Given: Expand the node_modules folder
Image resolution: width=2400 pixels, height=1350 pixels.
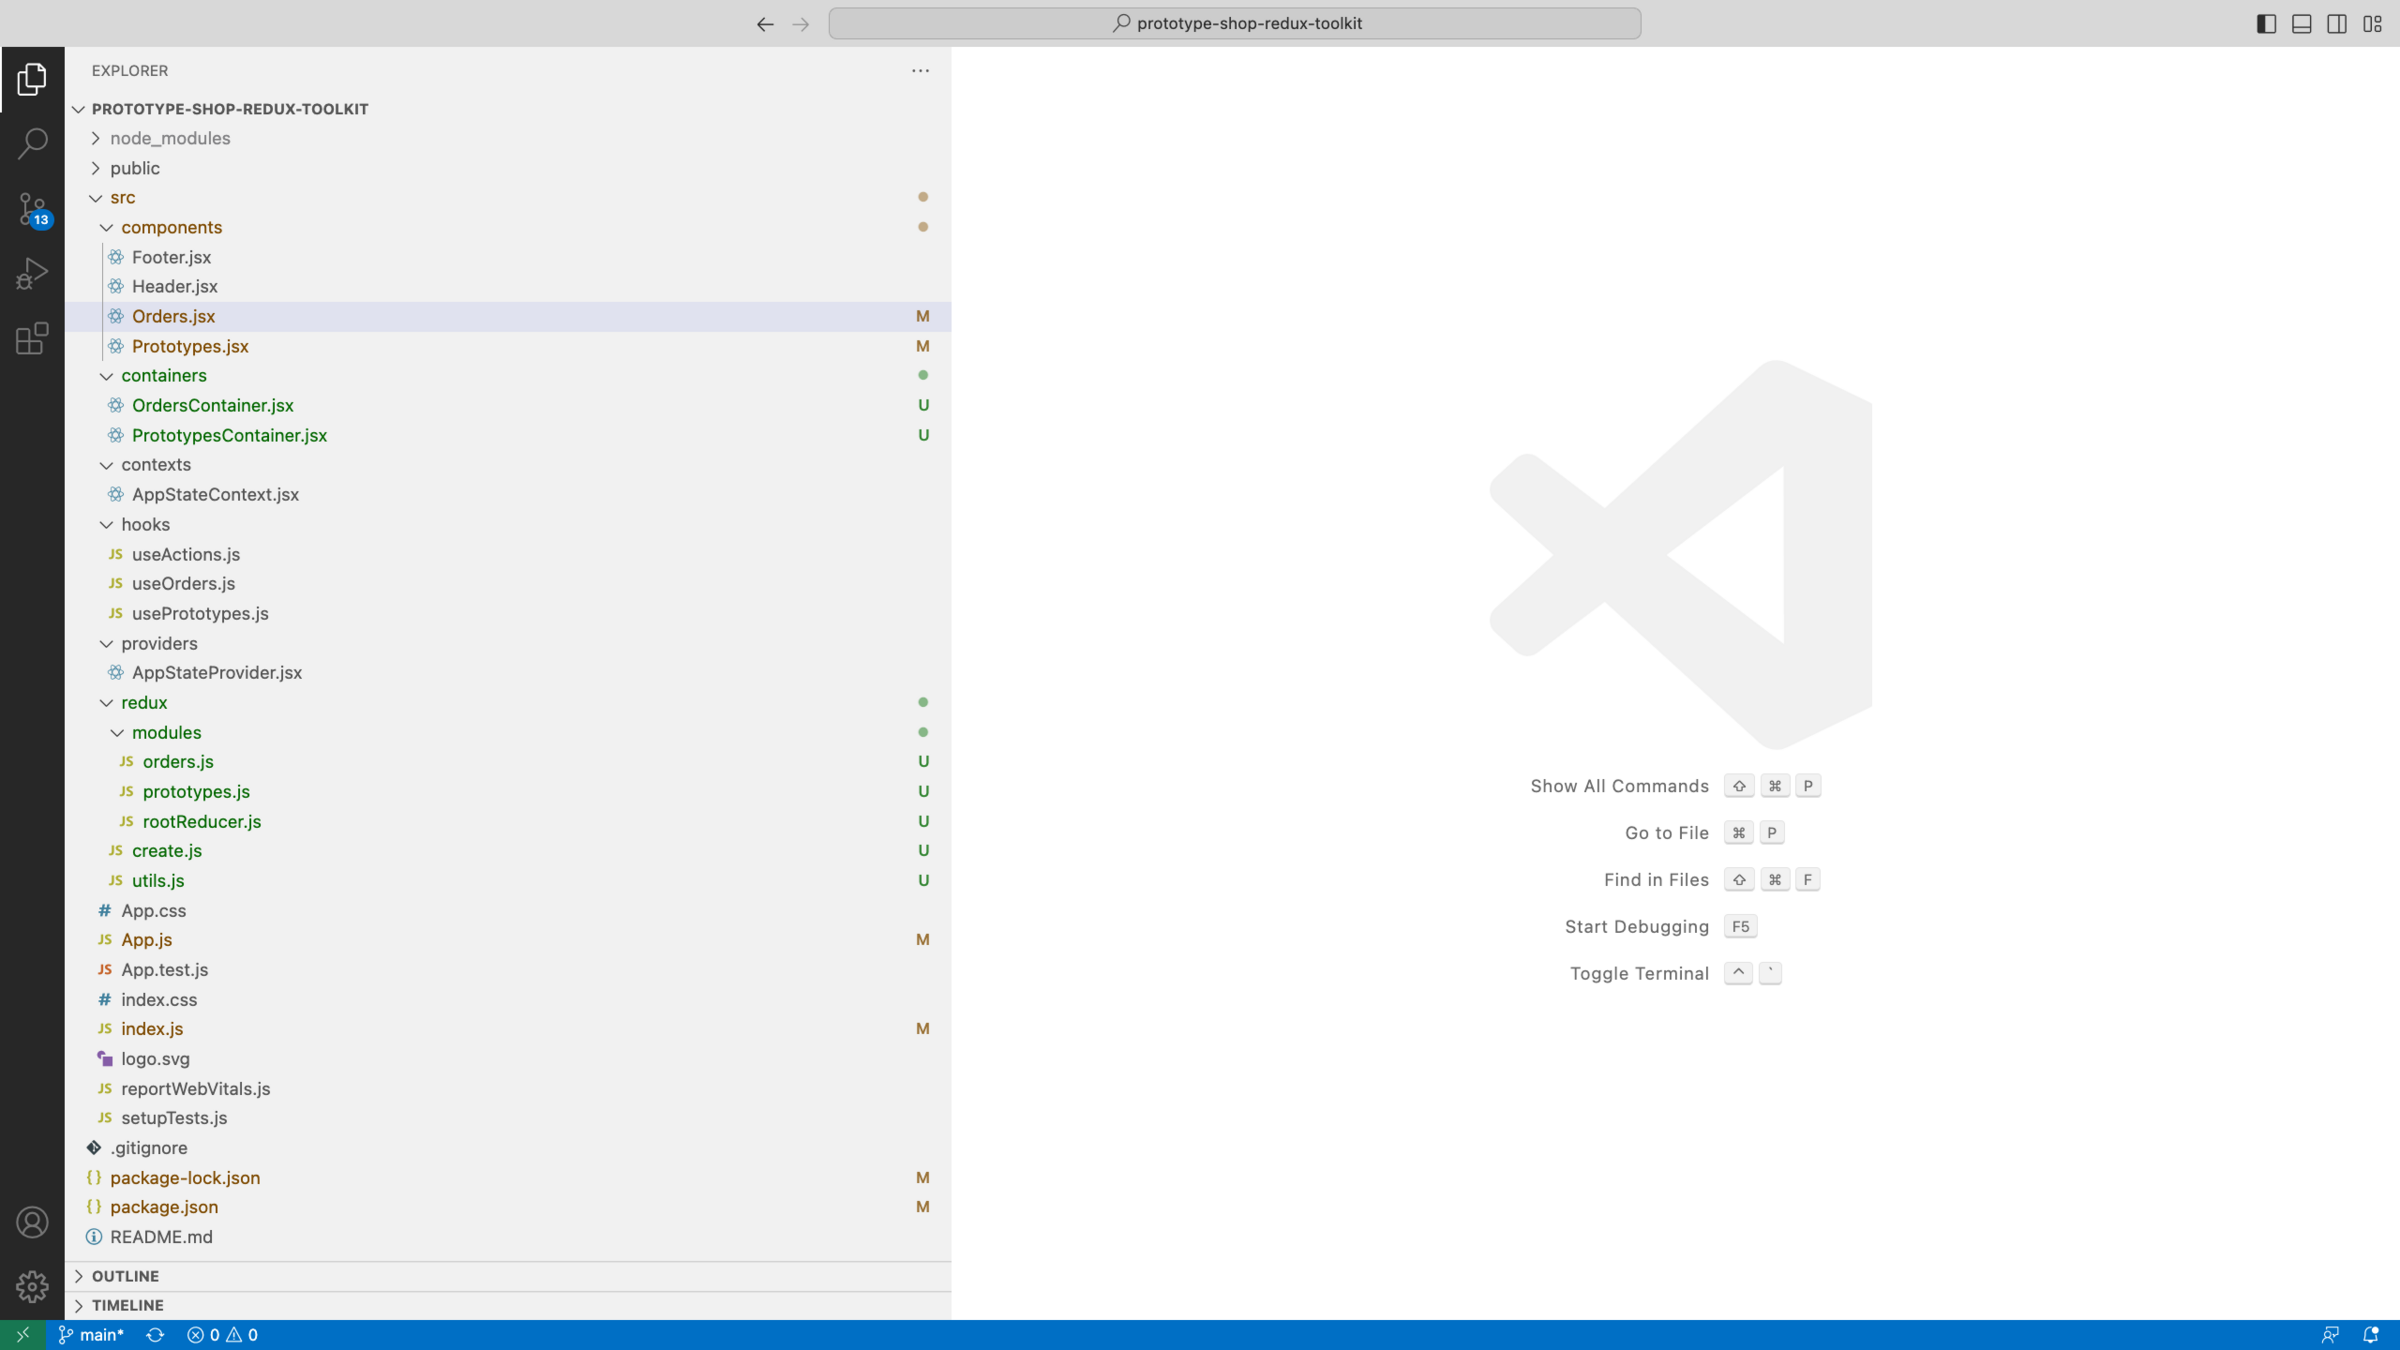Looking at the screenshot, I should (x=170, y=138).
